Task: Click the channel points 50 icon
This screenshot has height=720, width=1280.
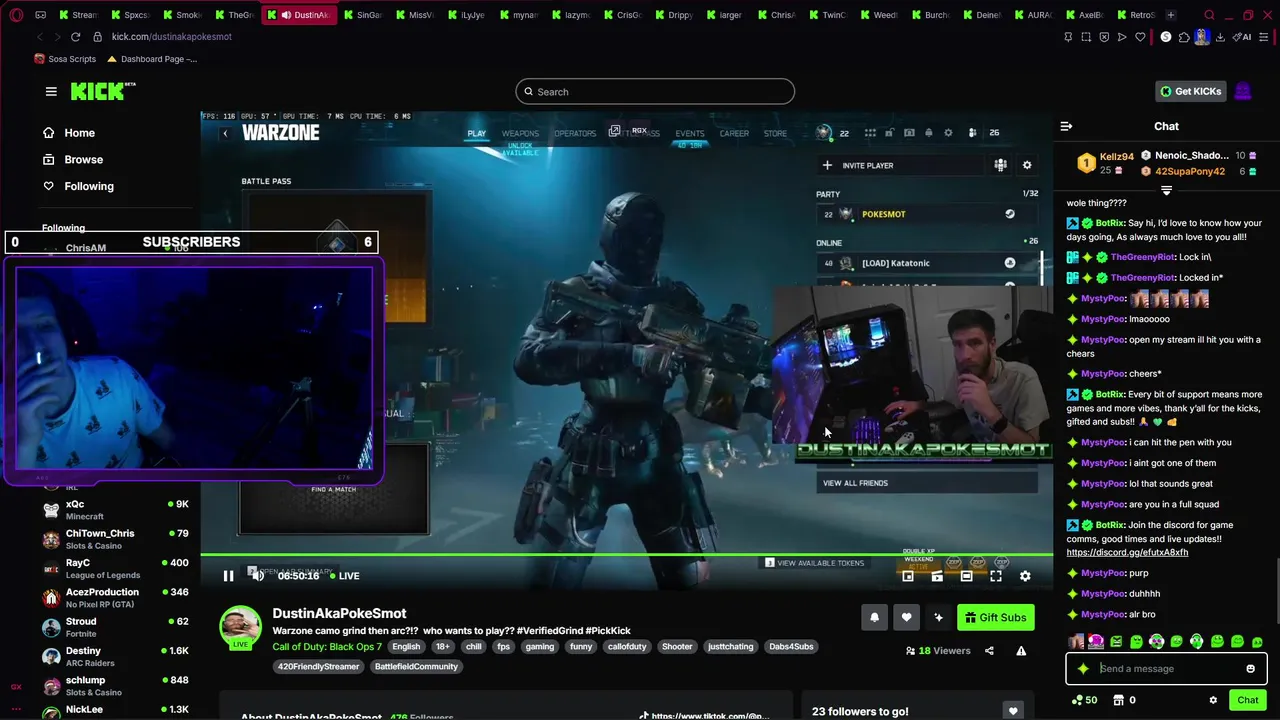Action: (1084, 700)
